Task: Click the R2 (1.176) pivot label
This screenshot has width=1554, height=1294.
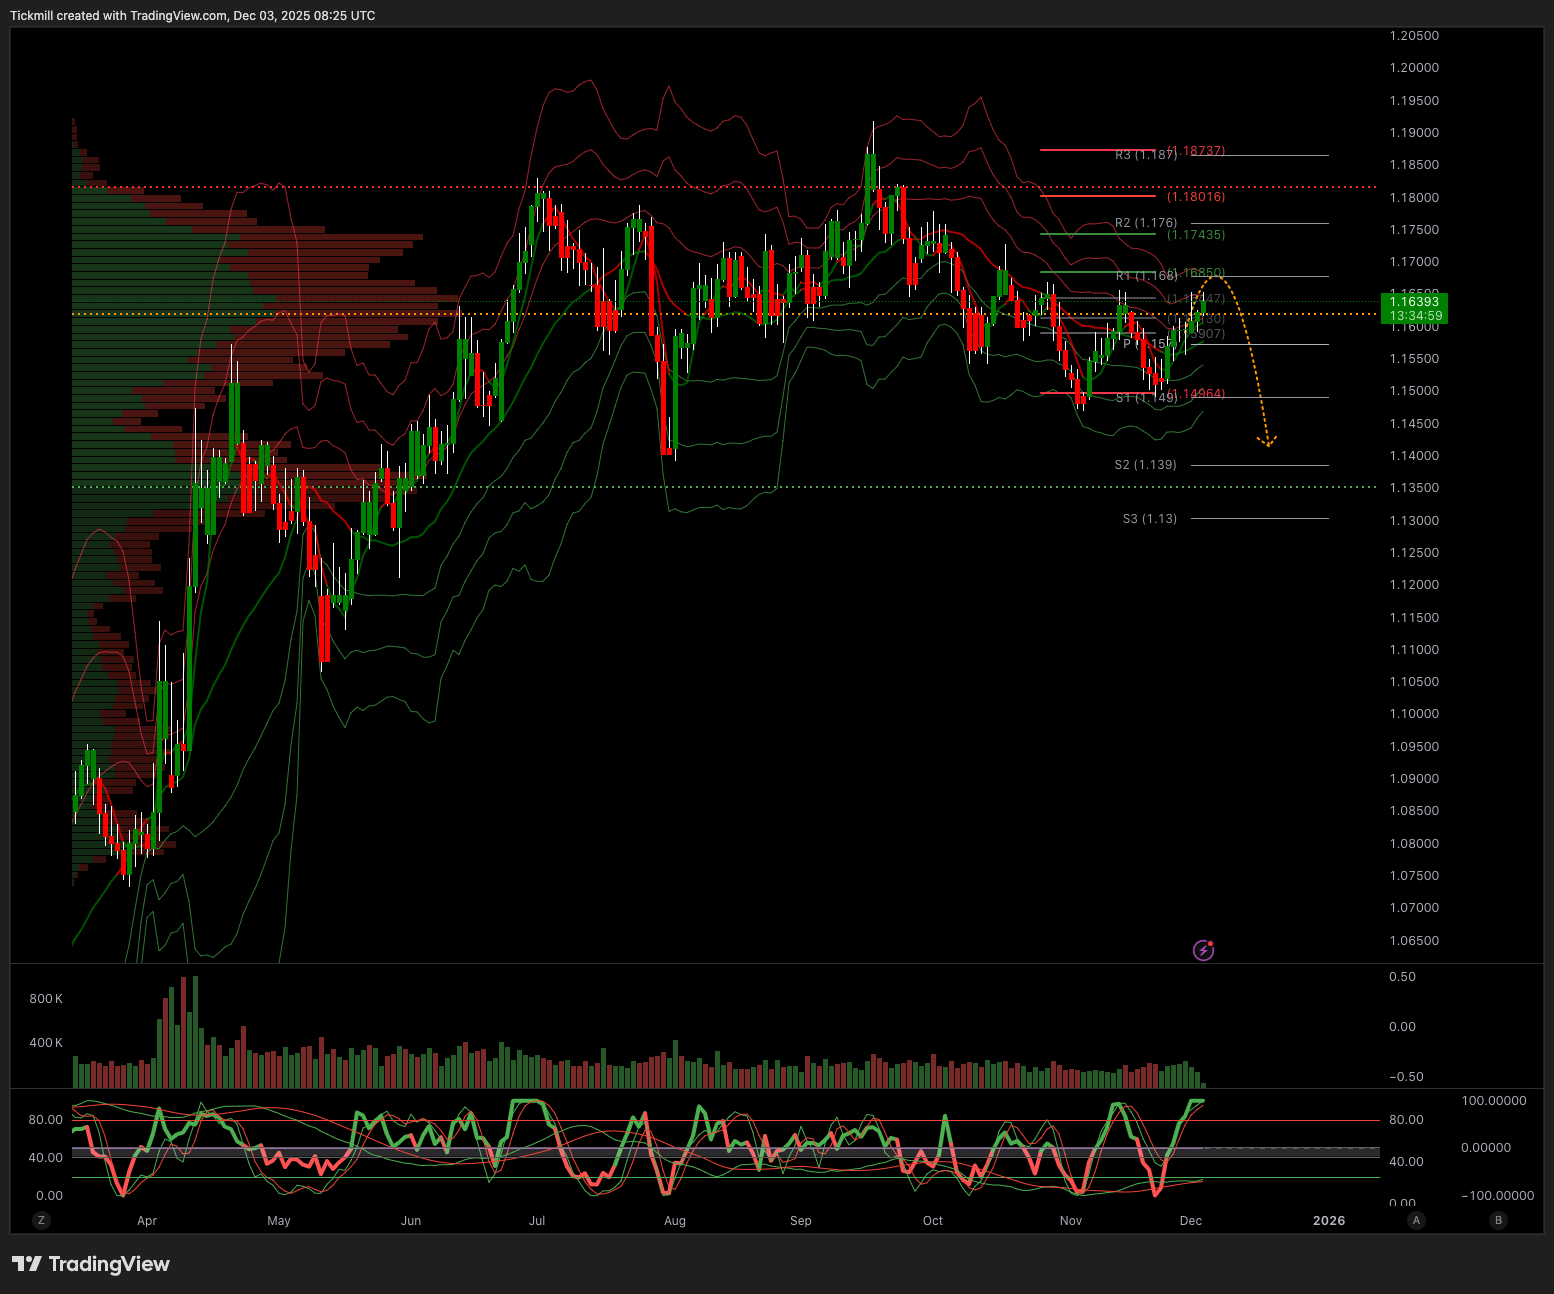Action: pos(1145,223)
